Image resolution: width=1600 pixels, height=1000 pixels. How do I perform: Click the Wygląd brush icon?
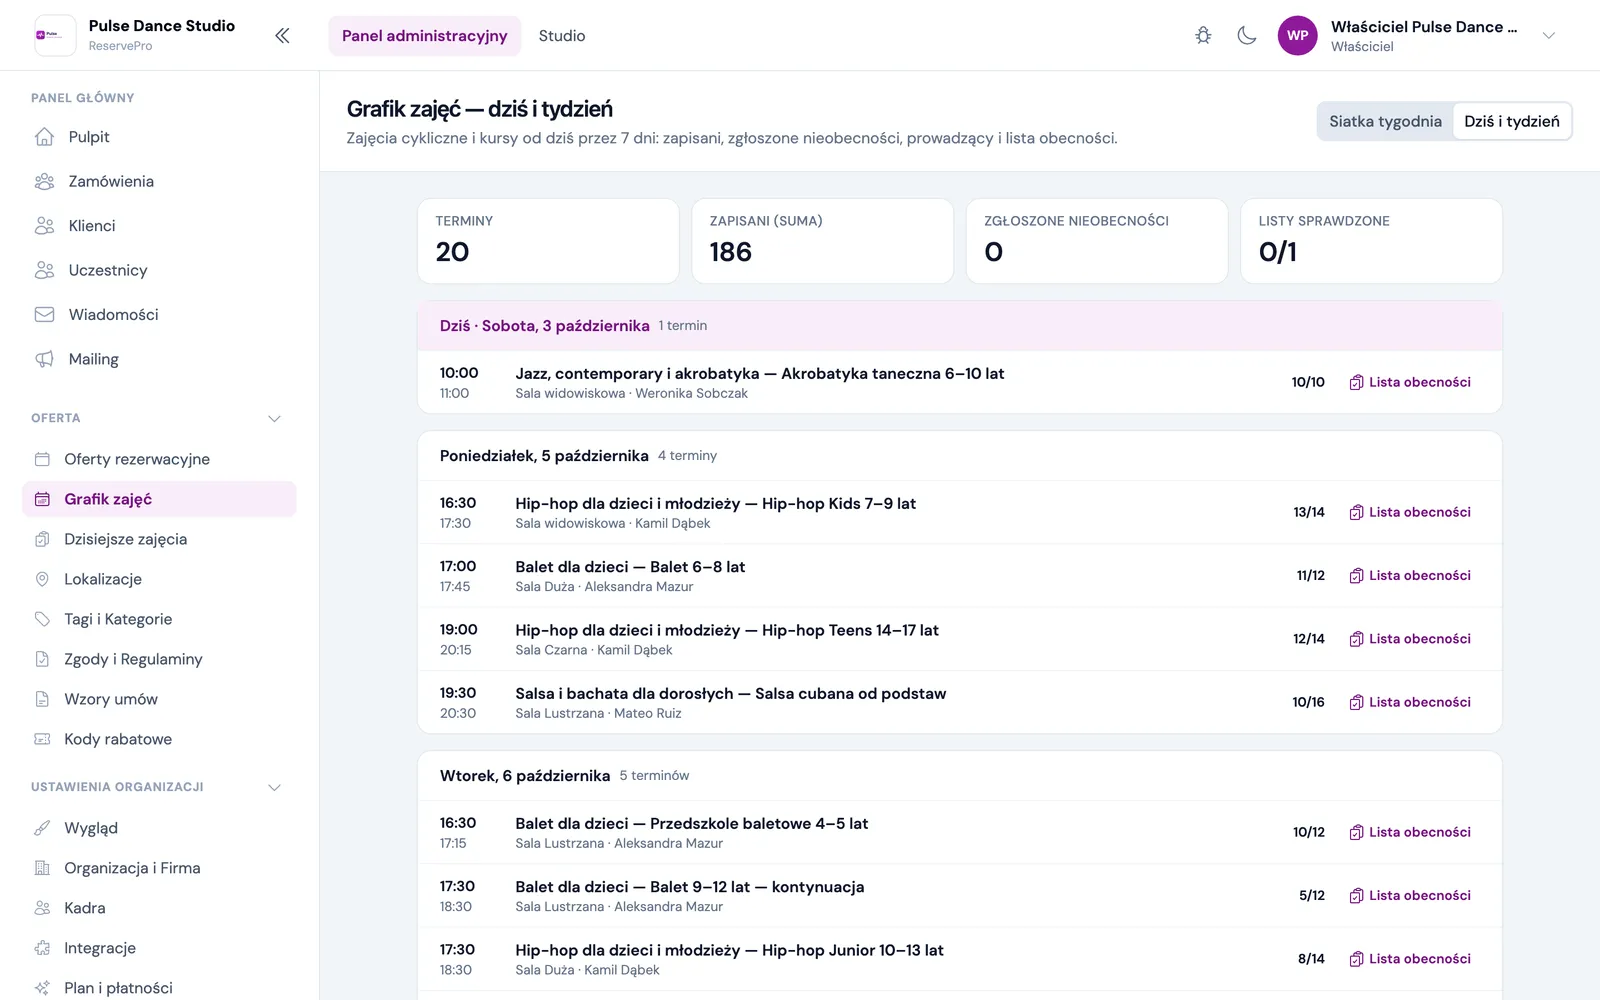(x=42, y=828)
